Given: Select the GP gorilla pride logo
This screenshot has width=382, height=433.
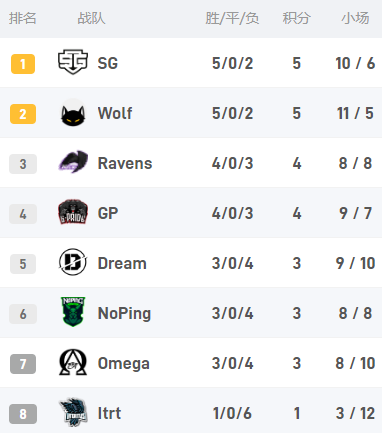Looking at the screenshot, I should coord(73,212).
